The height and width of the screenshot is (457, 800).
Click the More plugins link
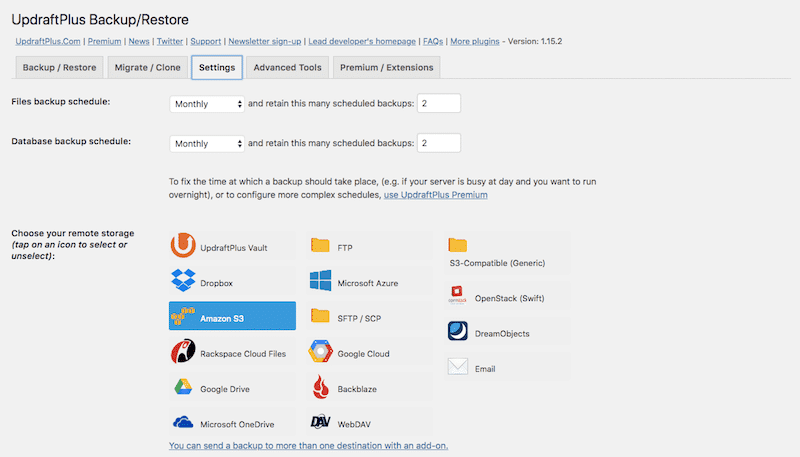475,41
